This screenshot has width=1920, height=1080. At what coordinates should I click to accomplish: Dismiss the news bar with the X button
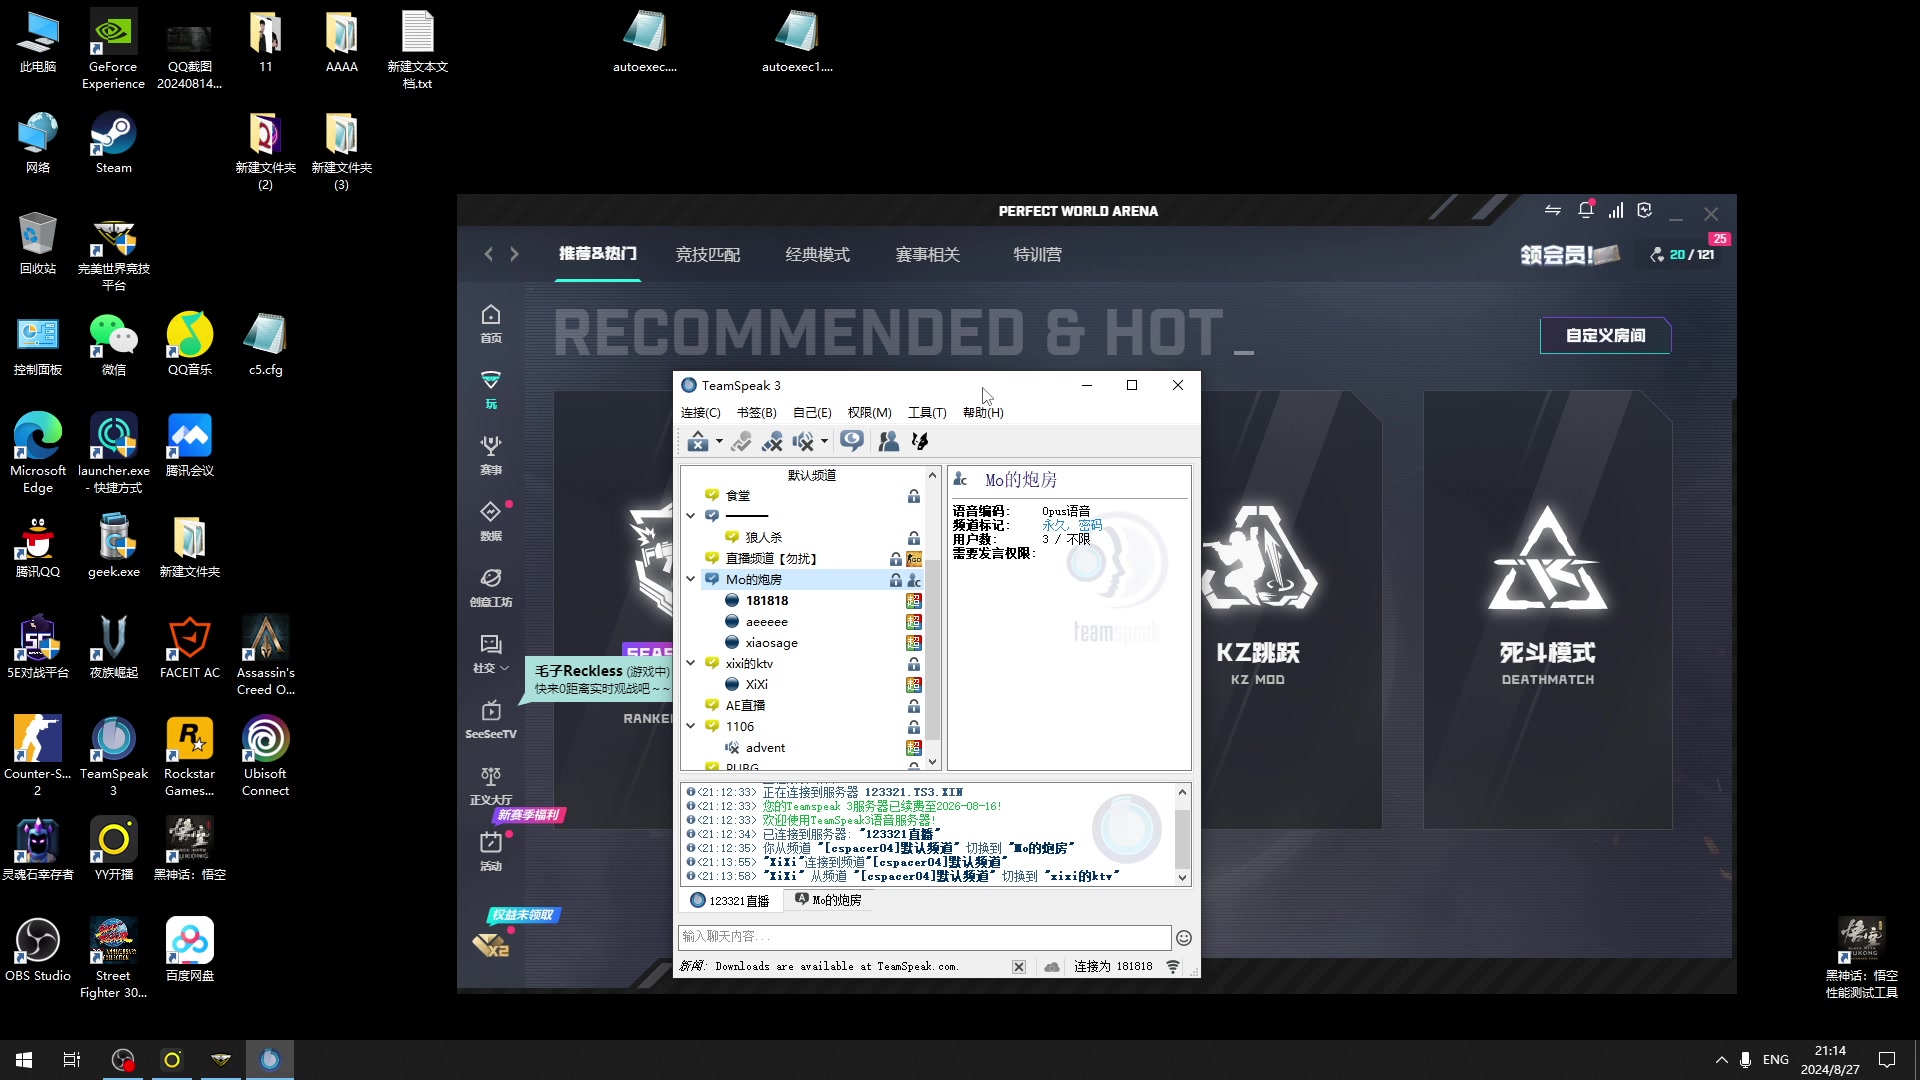1018,966
